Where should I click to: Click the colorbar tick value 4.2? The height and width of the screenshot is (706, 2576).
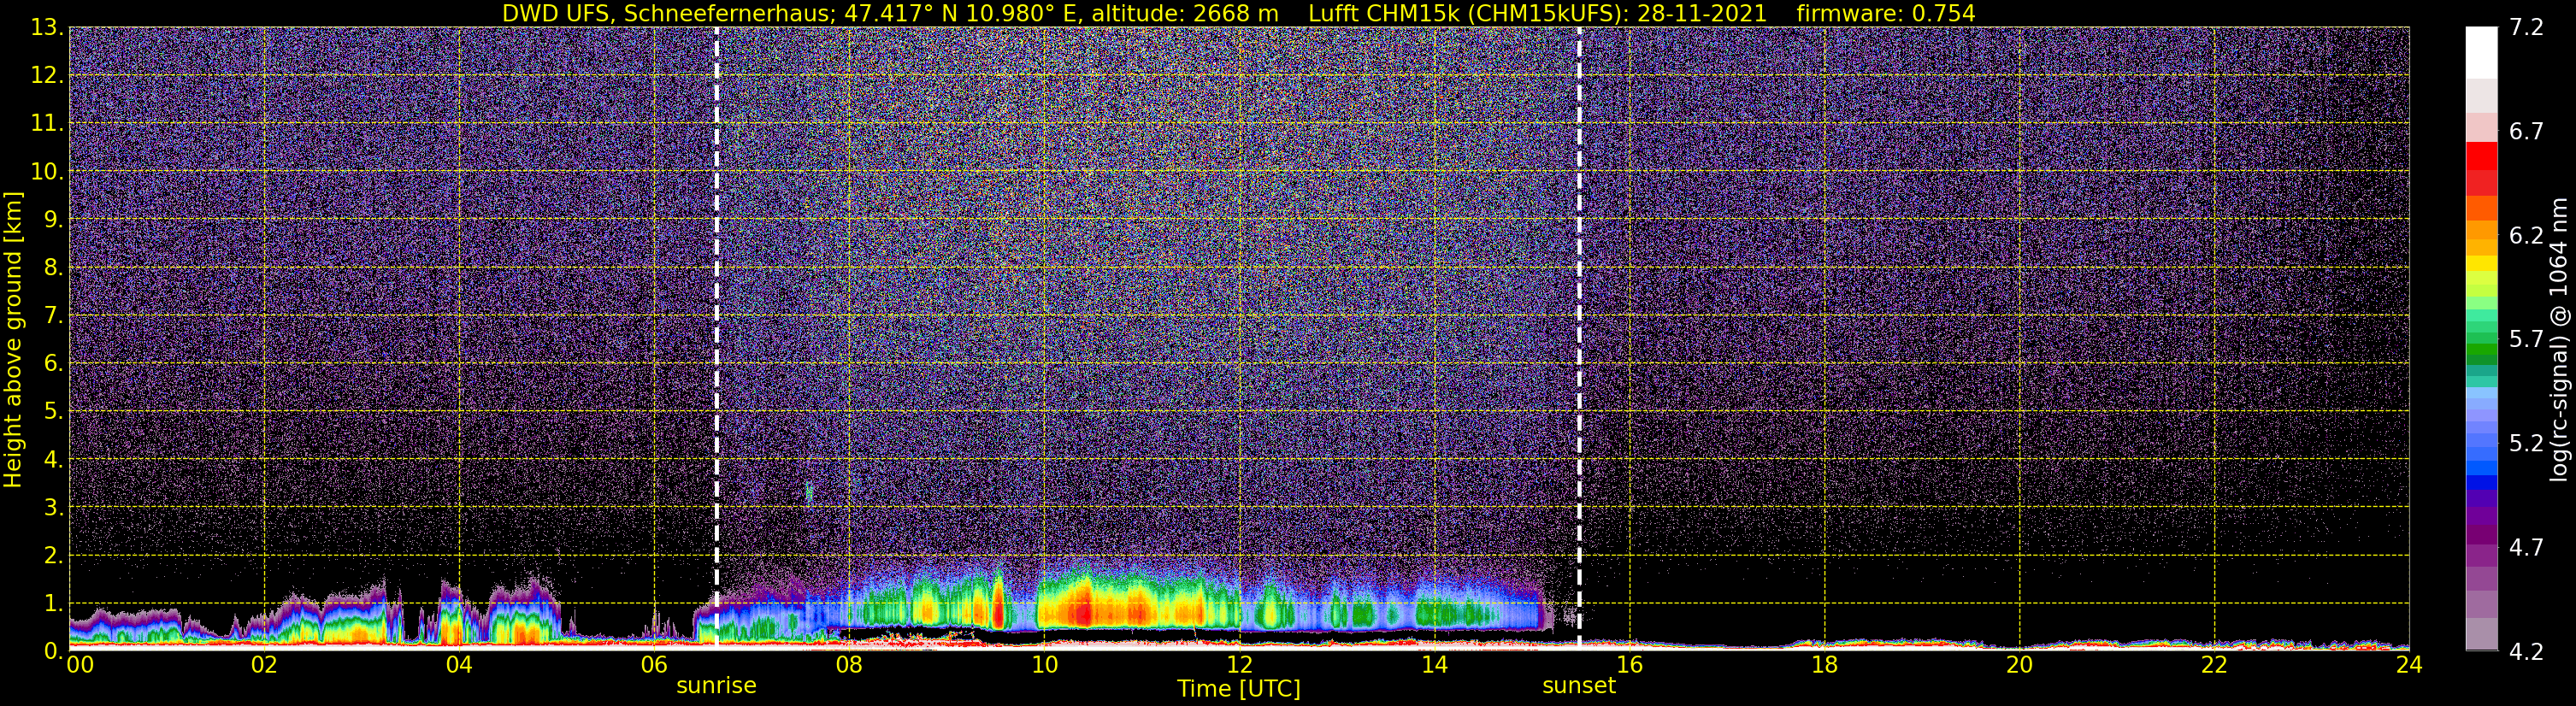pyautogui.click(x=2526, y=652)
